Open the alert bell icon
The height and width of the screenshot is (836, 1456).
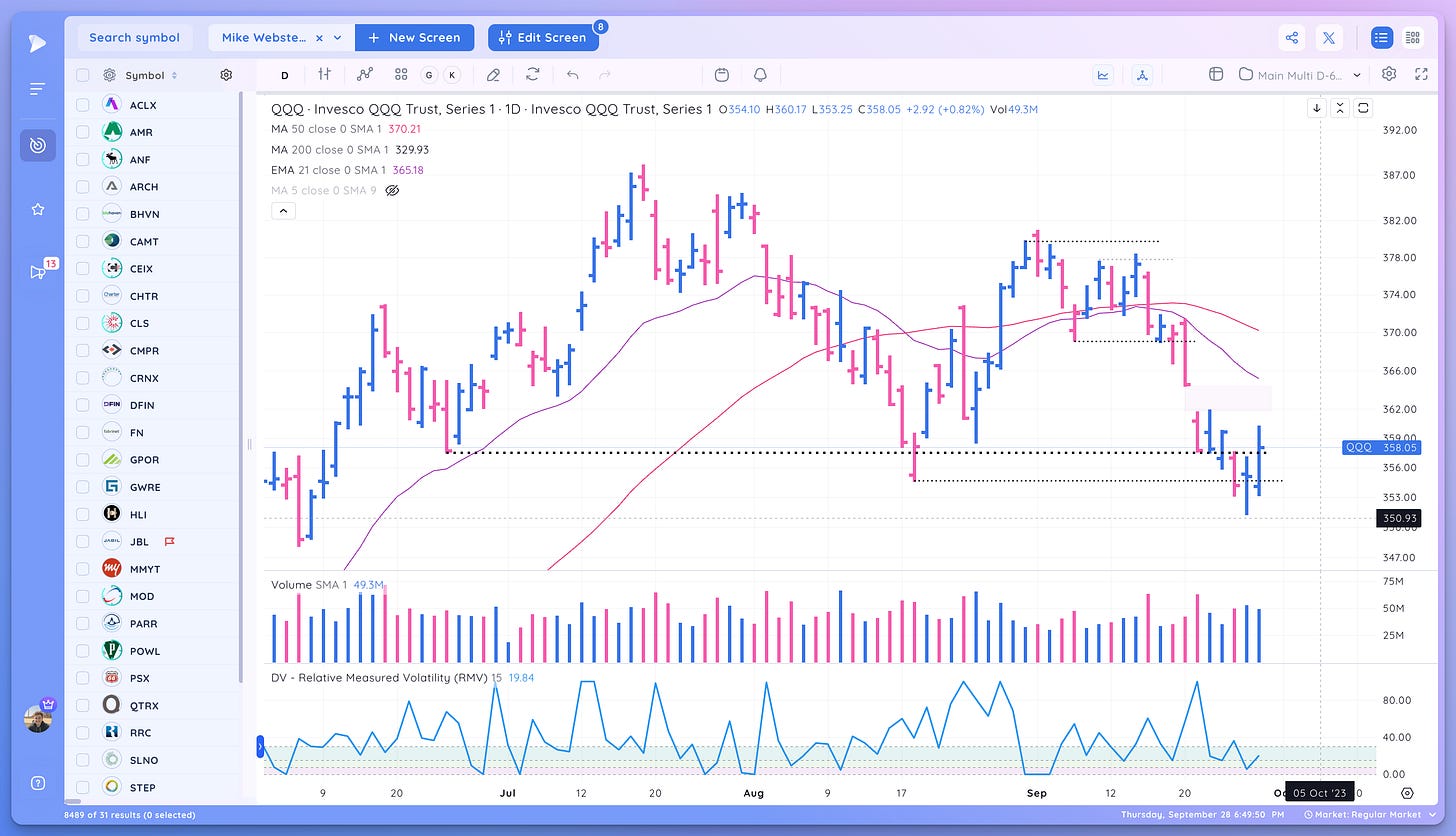pyautogui.click(x=760, y=74)
